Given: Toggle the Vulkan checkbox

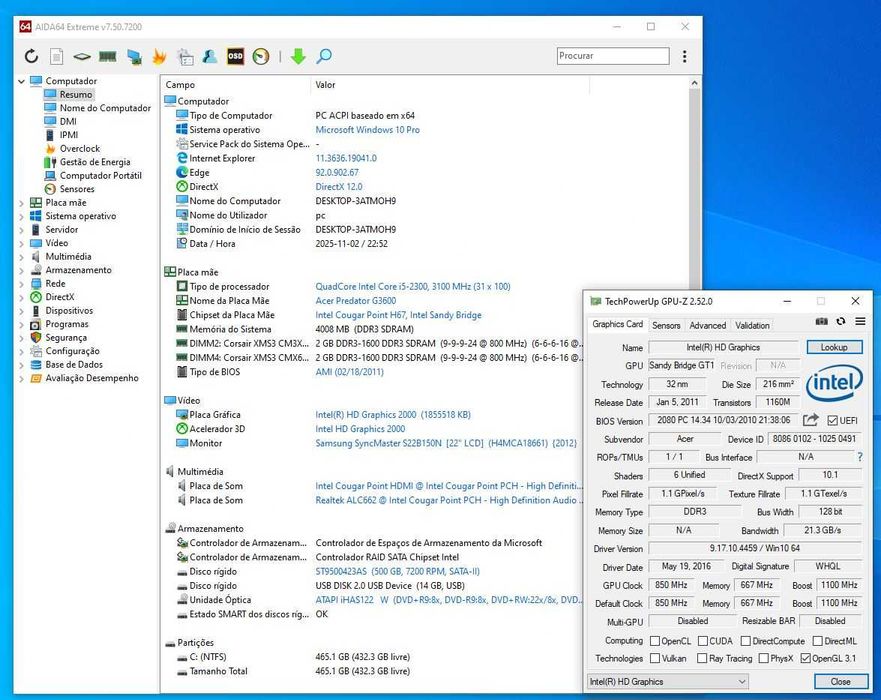Looking at the screenshot, I should pos(655,658).
